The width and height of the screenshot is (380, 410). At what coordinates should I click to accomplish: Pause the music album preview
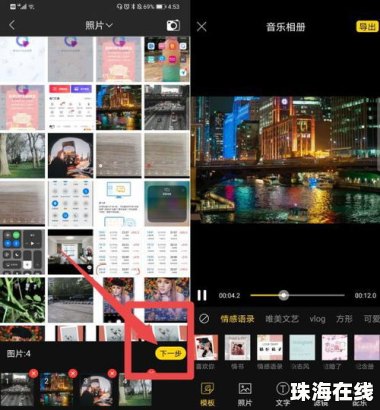tap(202, 295)
